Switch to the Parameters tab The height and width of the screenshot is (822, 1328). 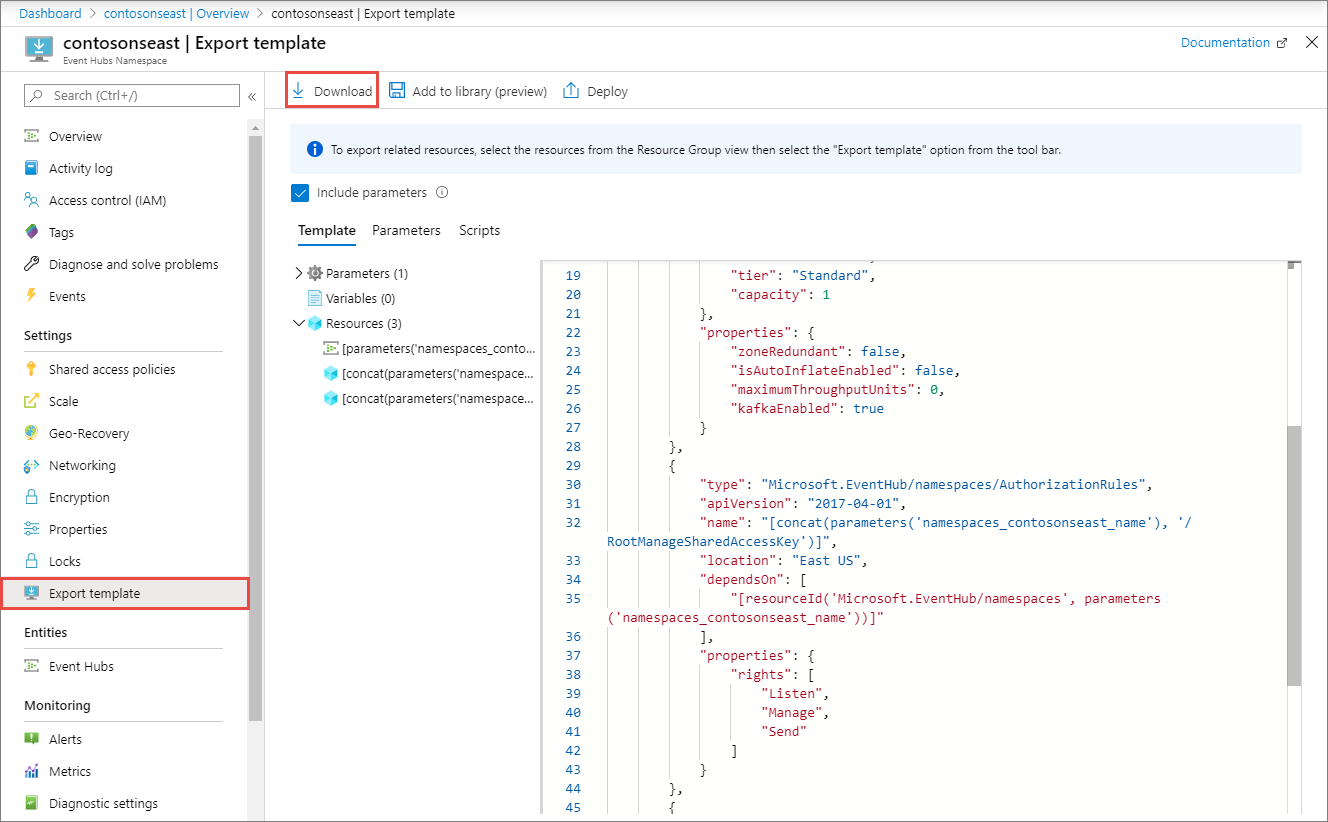(x=406, y=230)
